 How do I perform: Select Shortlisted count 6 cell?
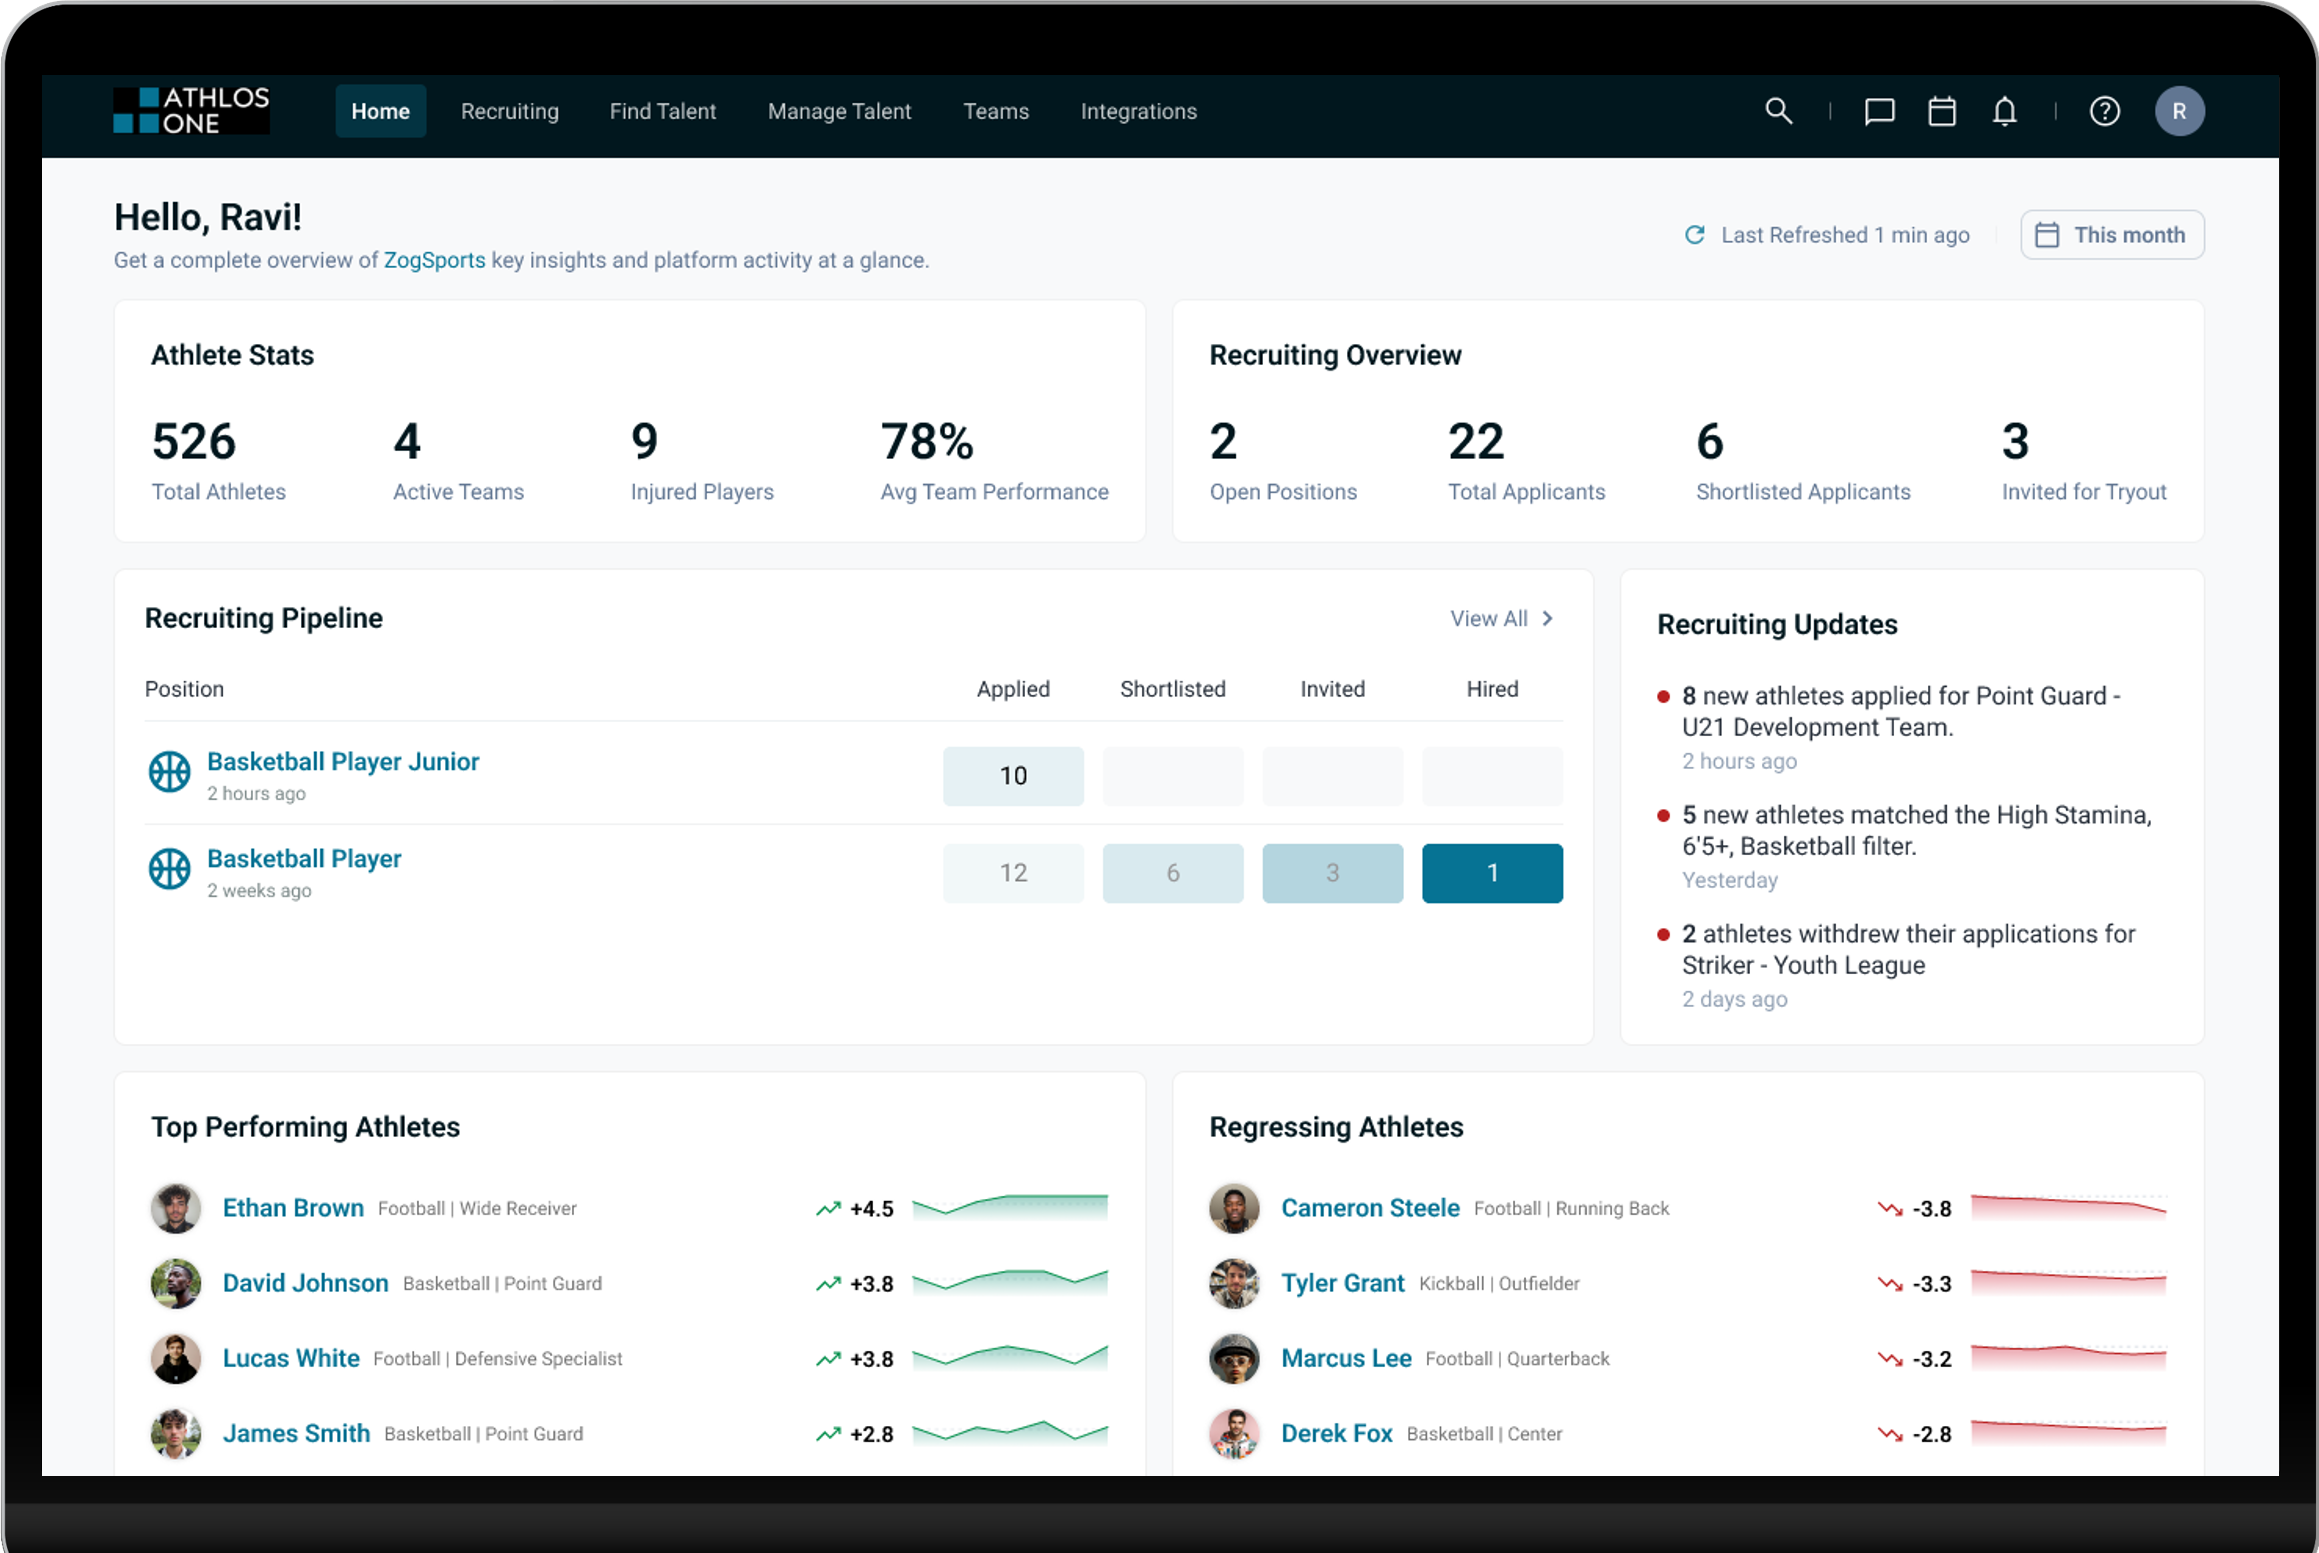tap(1172, 873)
